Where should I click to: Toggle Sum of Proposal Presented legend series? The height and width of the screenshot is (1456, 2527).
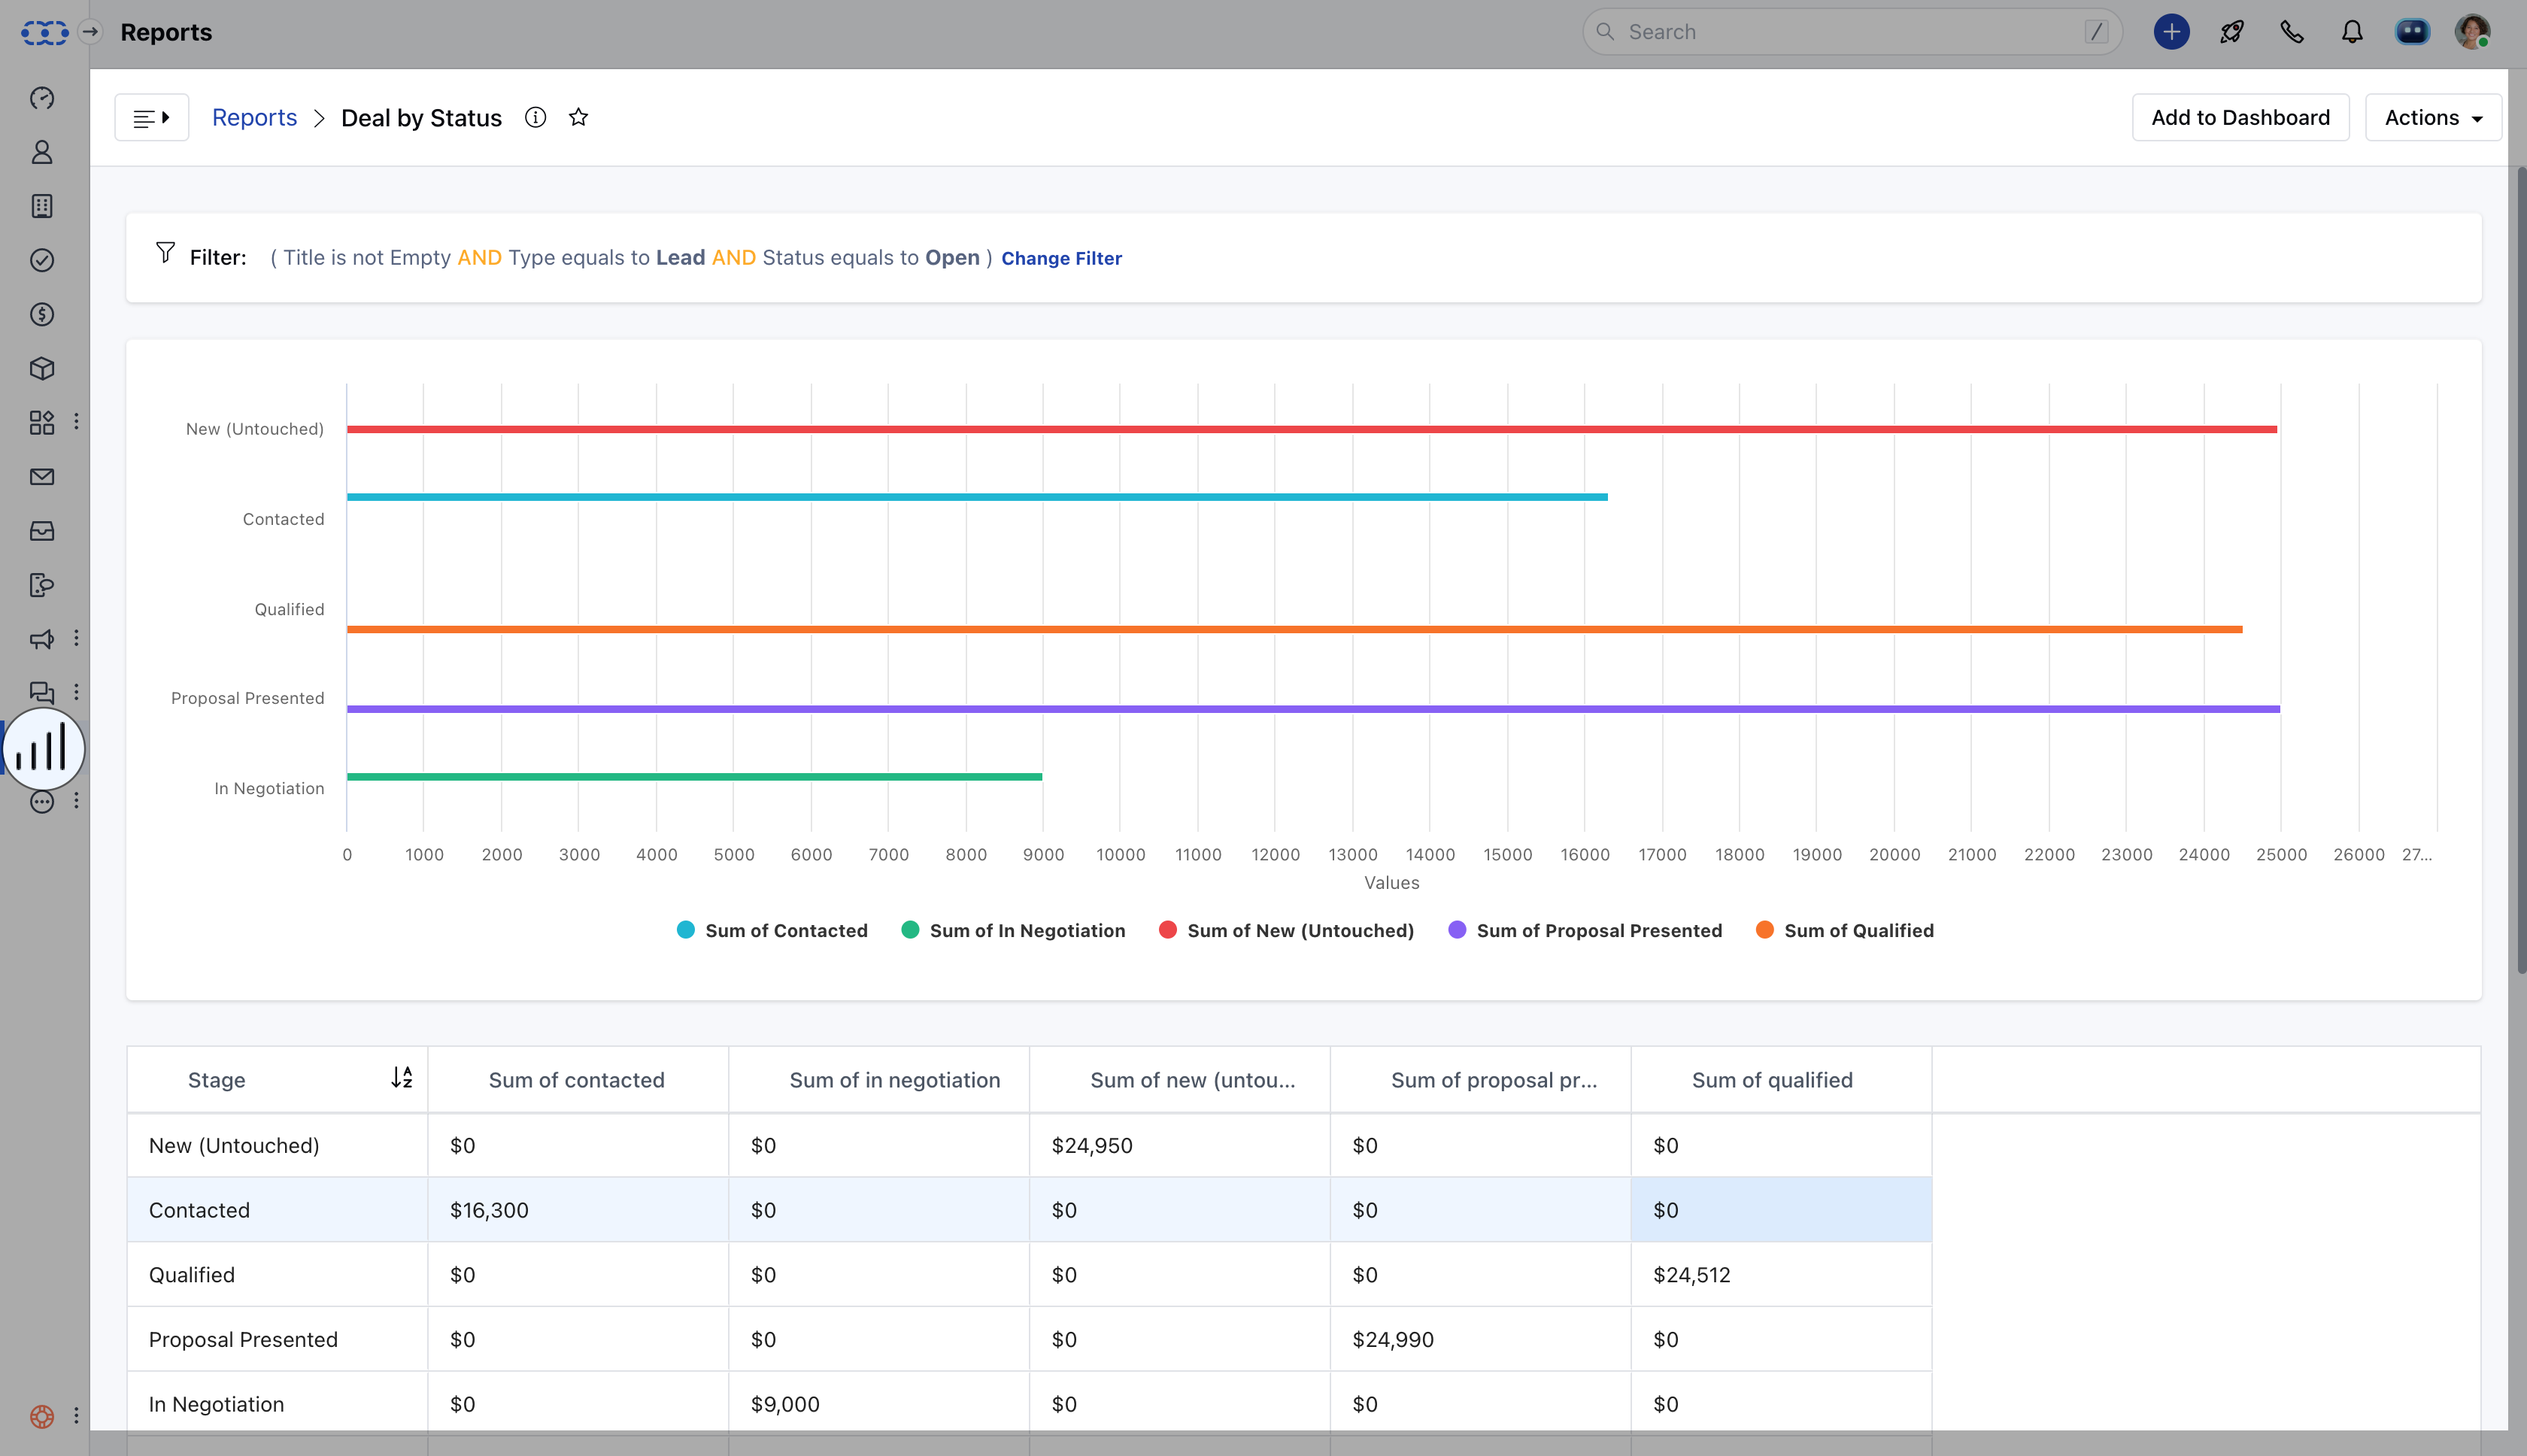tap(1585, 930)
